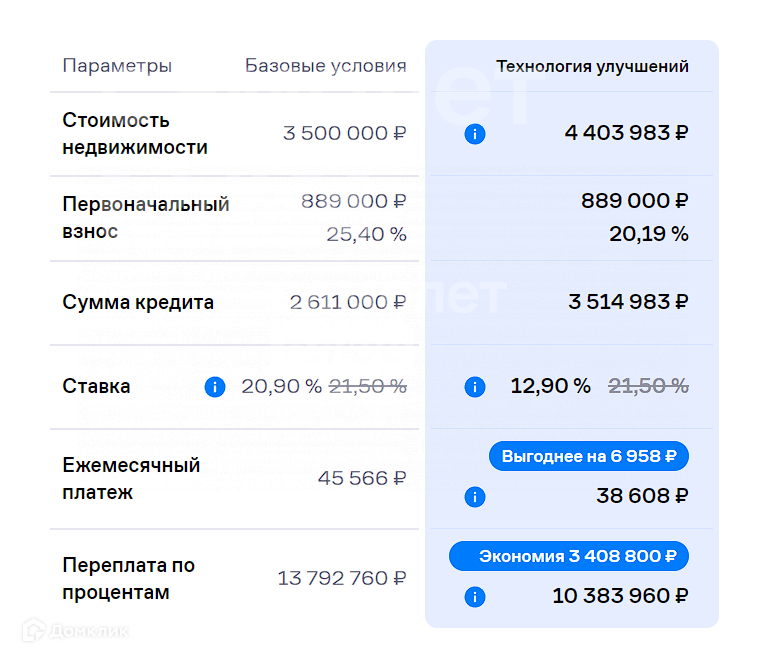Image resolution: width=764 pixels, height=657 pixels.
Task: Select the 'Базовые условия' column header
Action: 326,66
